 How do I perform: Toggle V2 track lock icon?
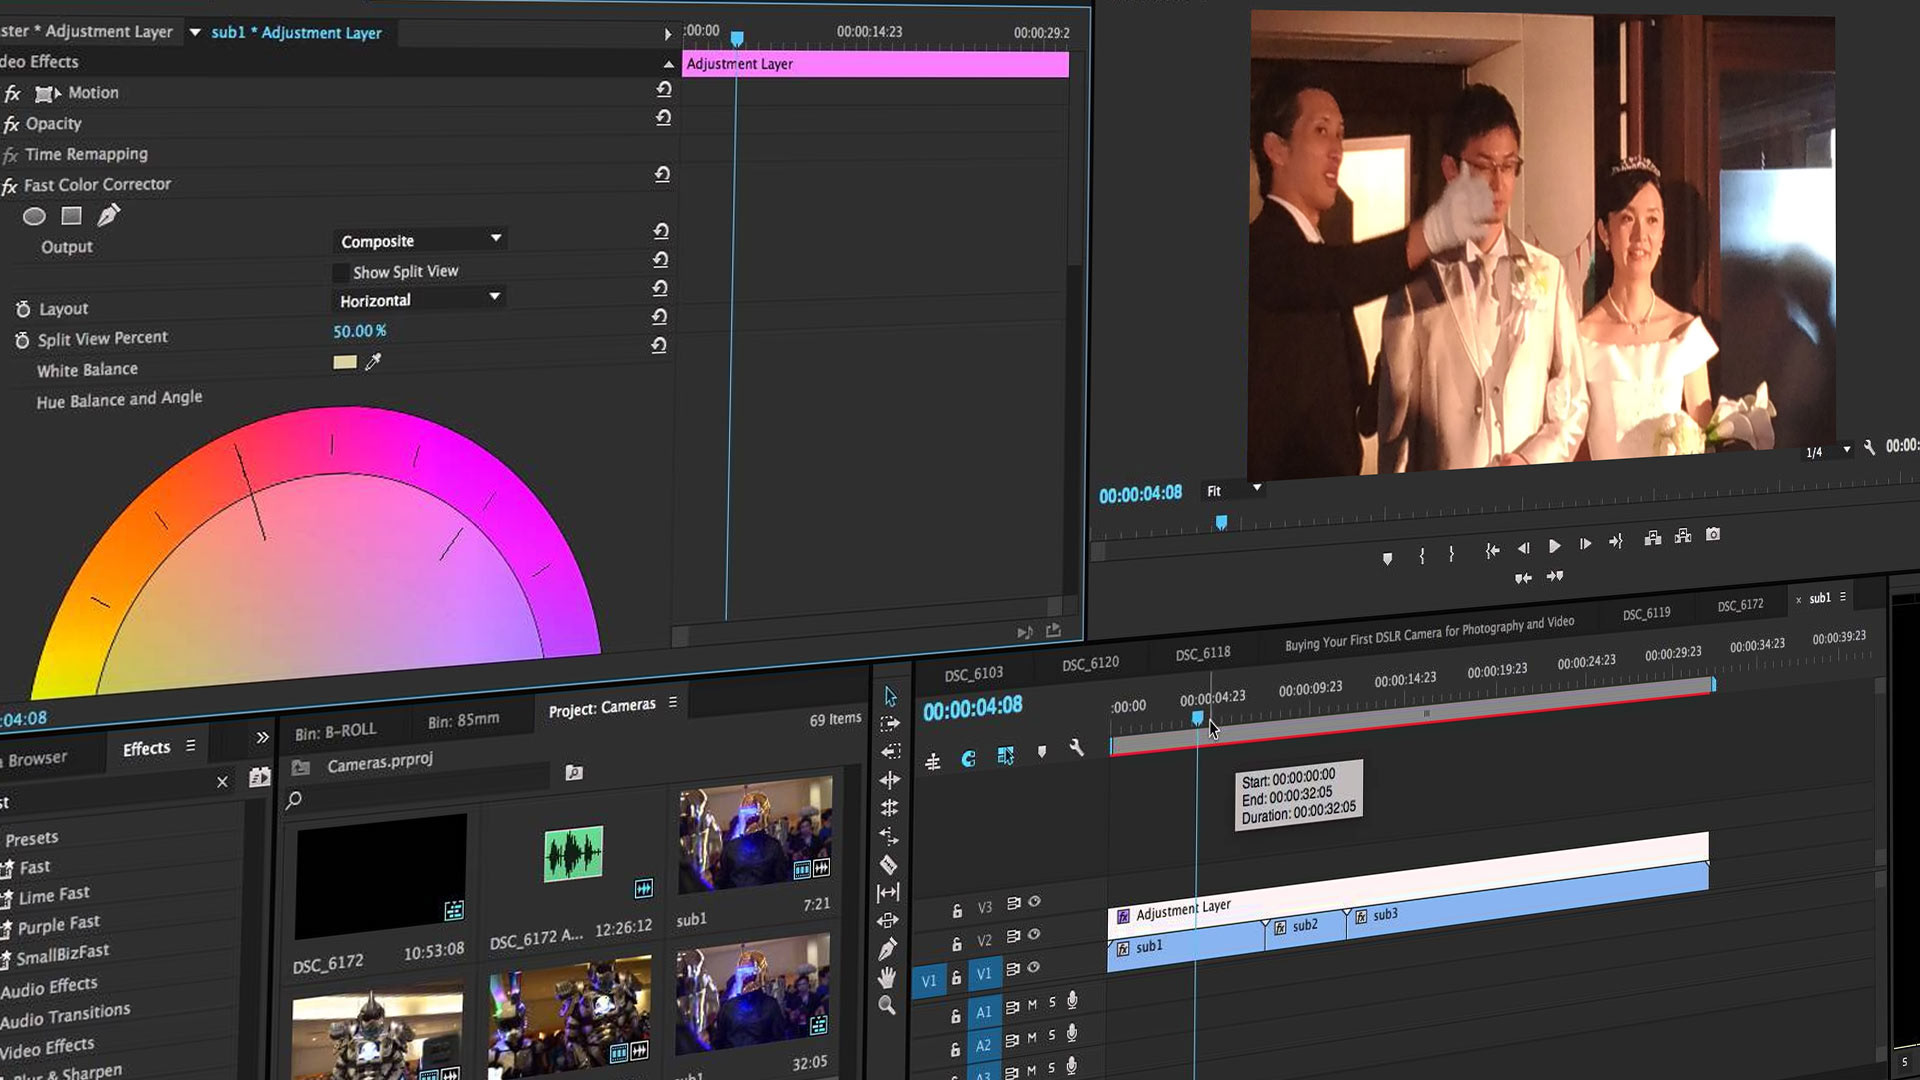click(957, 943)
